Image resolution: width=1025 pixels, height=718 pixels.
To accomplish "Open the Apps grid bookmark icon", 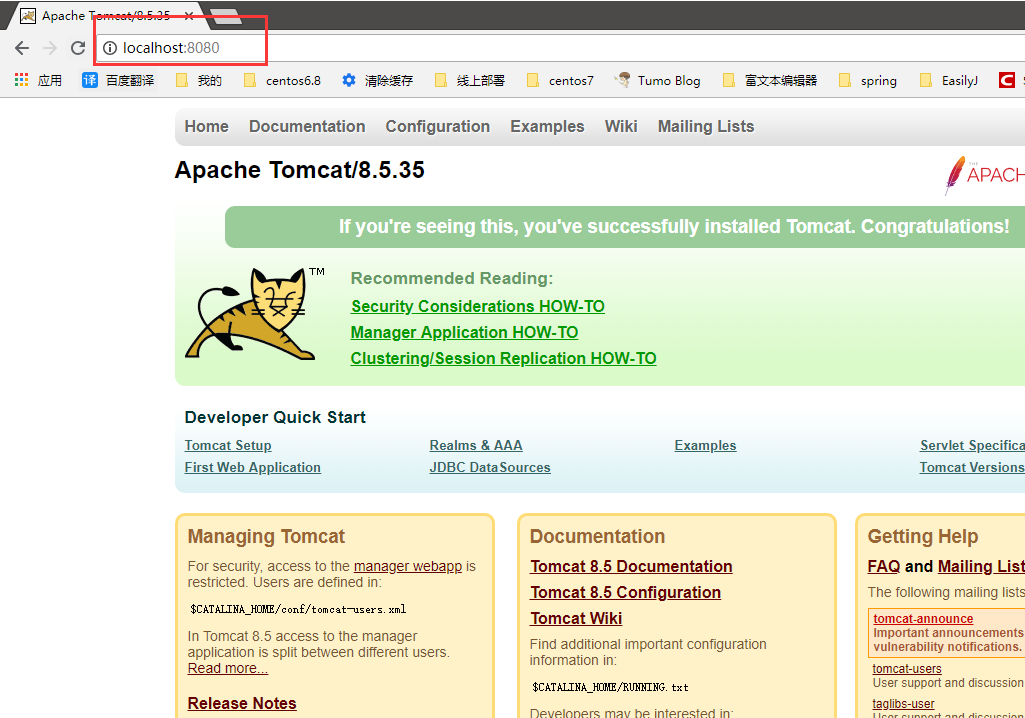I will click(x=22, y=80).
